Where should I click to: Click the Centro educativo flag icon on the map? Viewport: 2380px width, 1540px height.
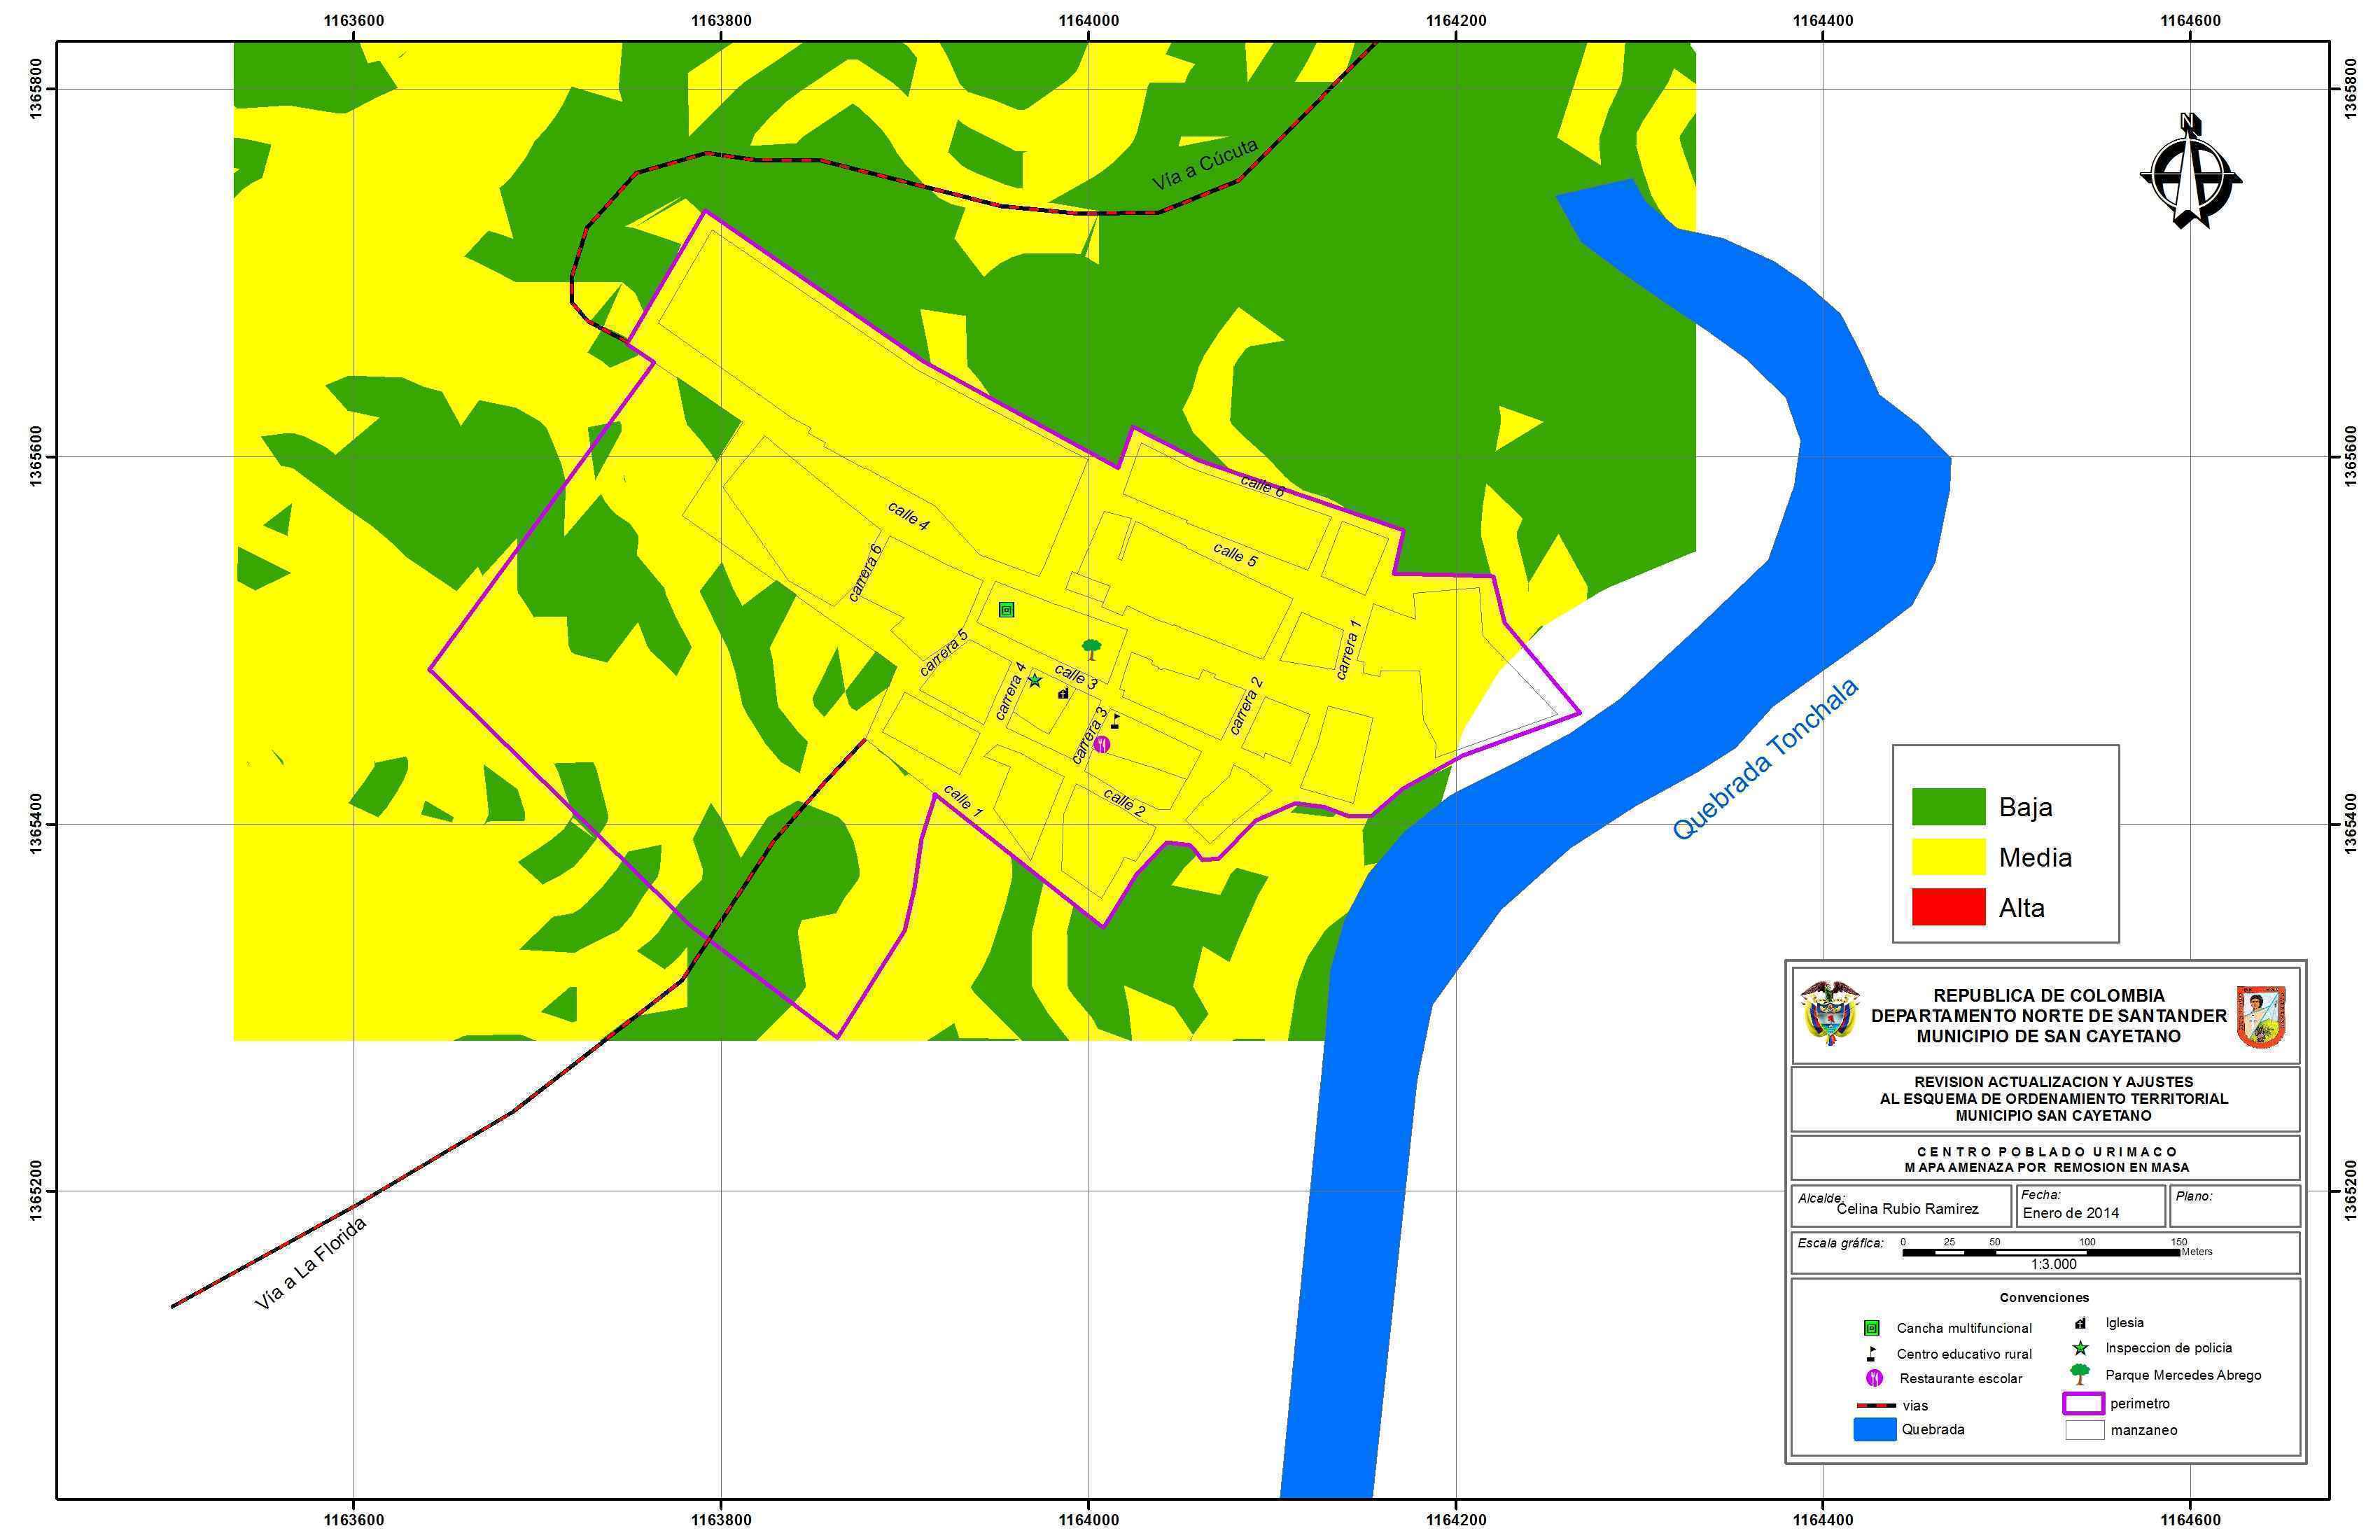pos(1115,720)
